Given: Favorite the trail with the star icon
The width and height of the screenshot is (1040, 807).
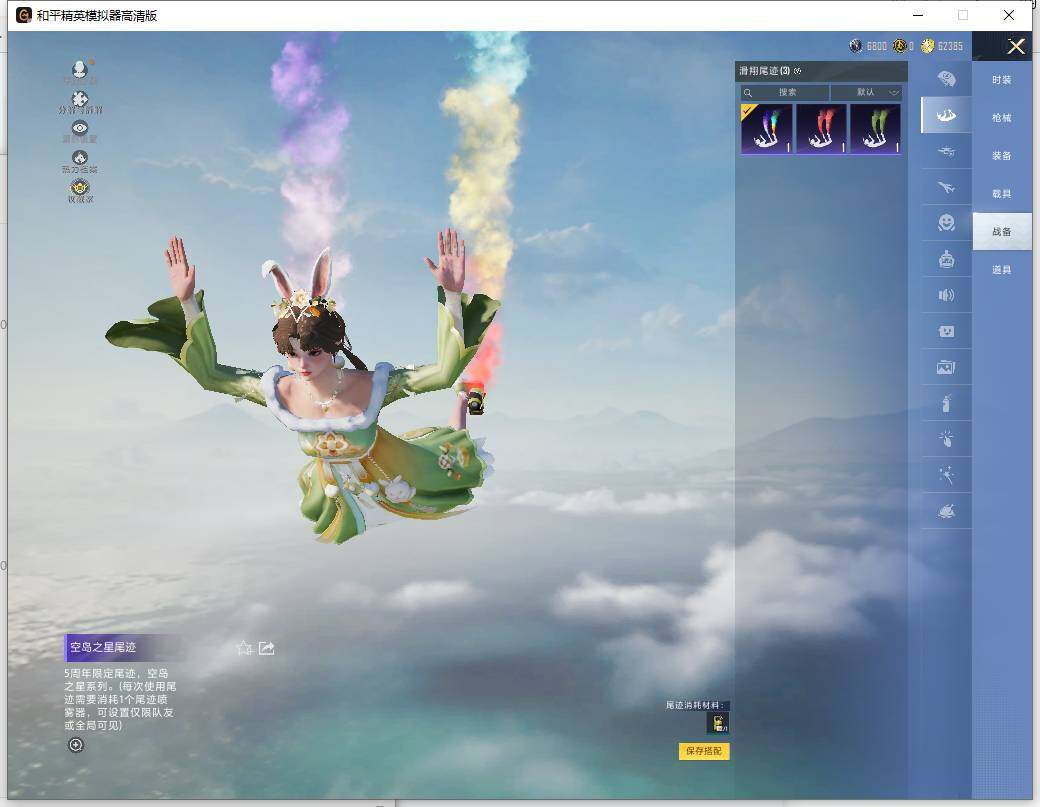Looking at the screenshot, I should (x=244, y=648).
